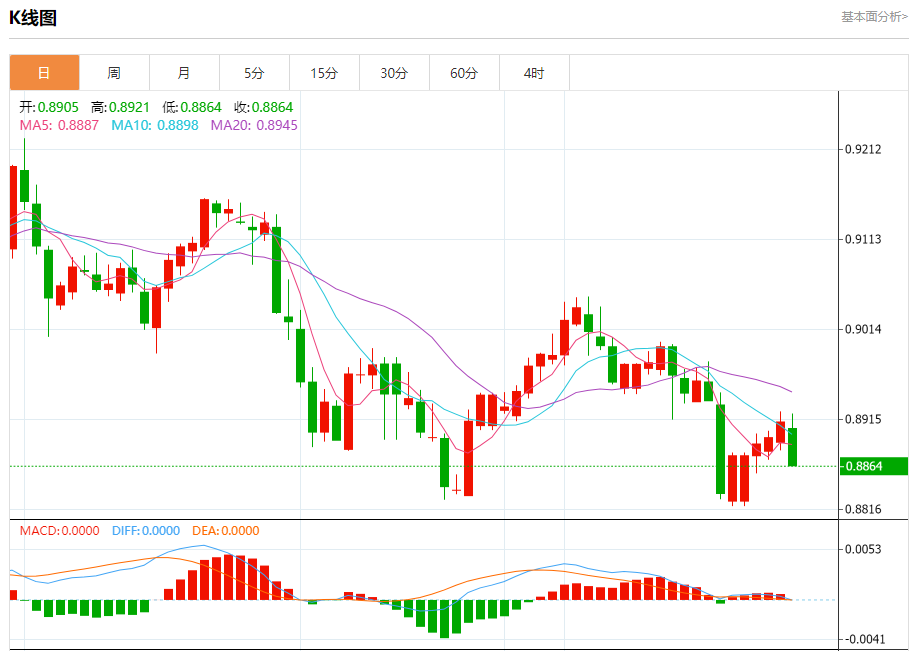The height and width of the screenshot is (651, 913).
Task: Click the 0.0053 MACD axis label
Action: pyautogui.click(x=863, y=549)
